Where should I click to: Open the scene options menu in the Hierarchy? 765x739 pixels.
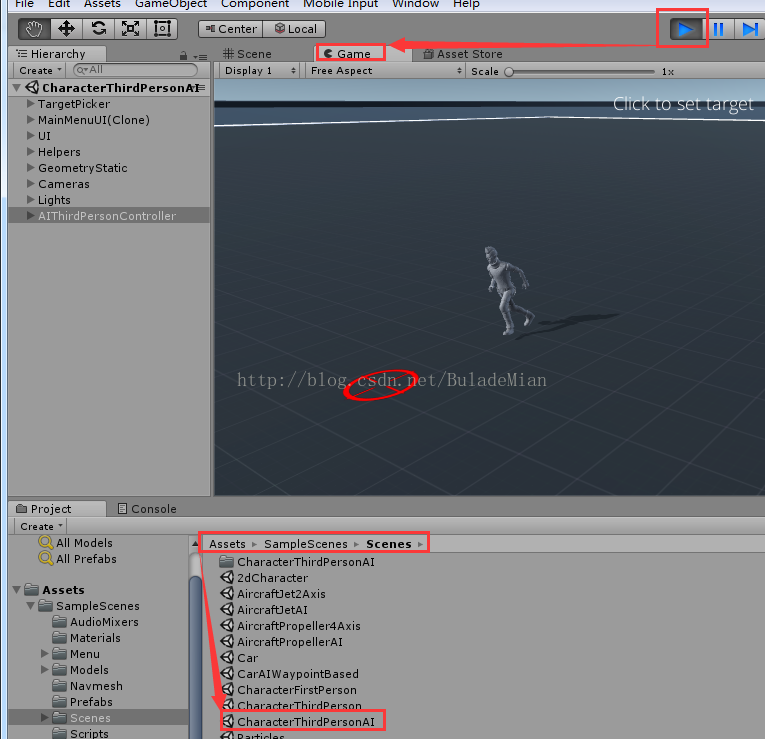point(201,88)
